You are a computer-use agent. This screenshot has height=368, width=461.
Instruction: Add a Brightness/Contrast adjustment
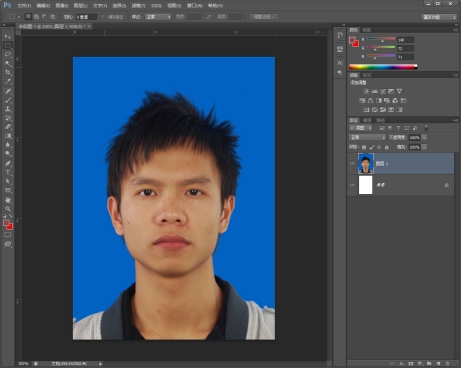[366, 91]
